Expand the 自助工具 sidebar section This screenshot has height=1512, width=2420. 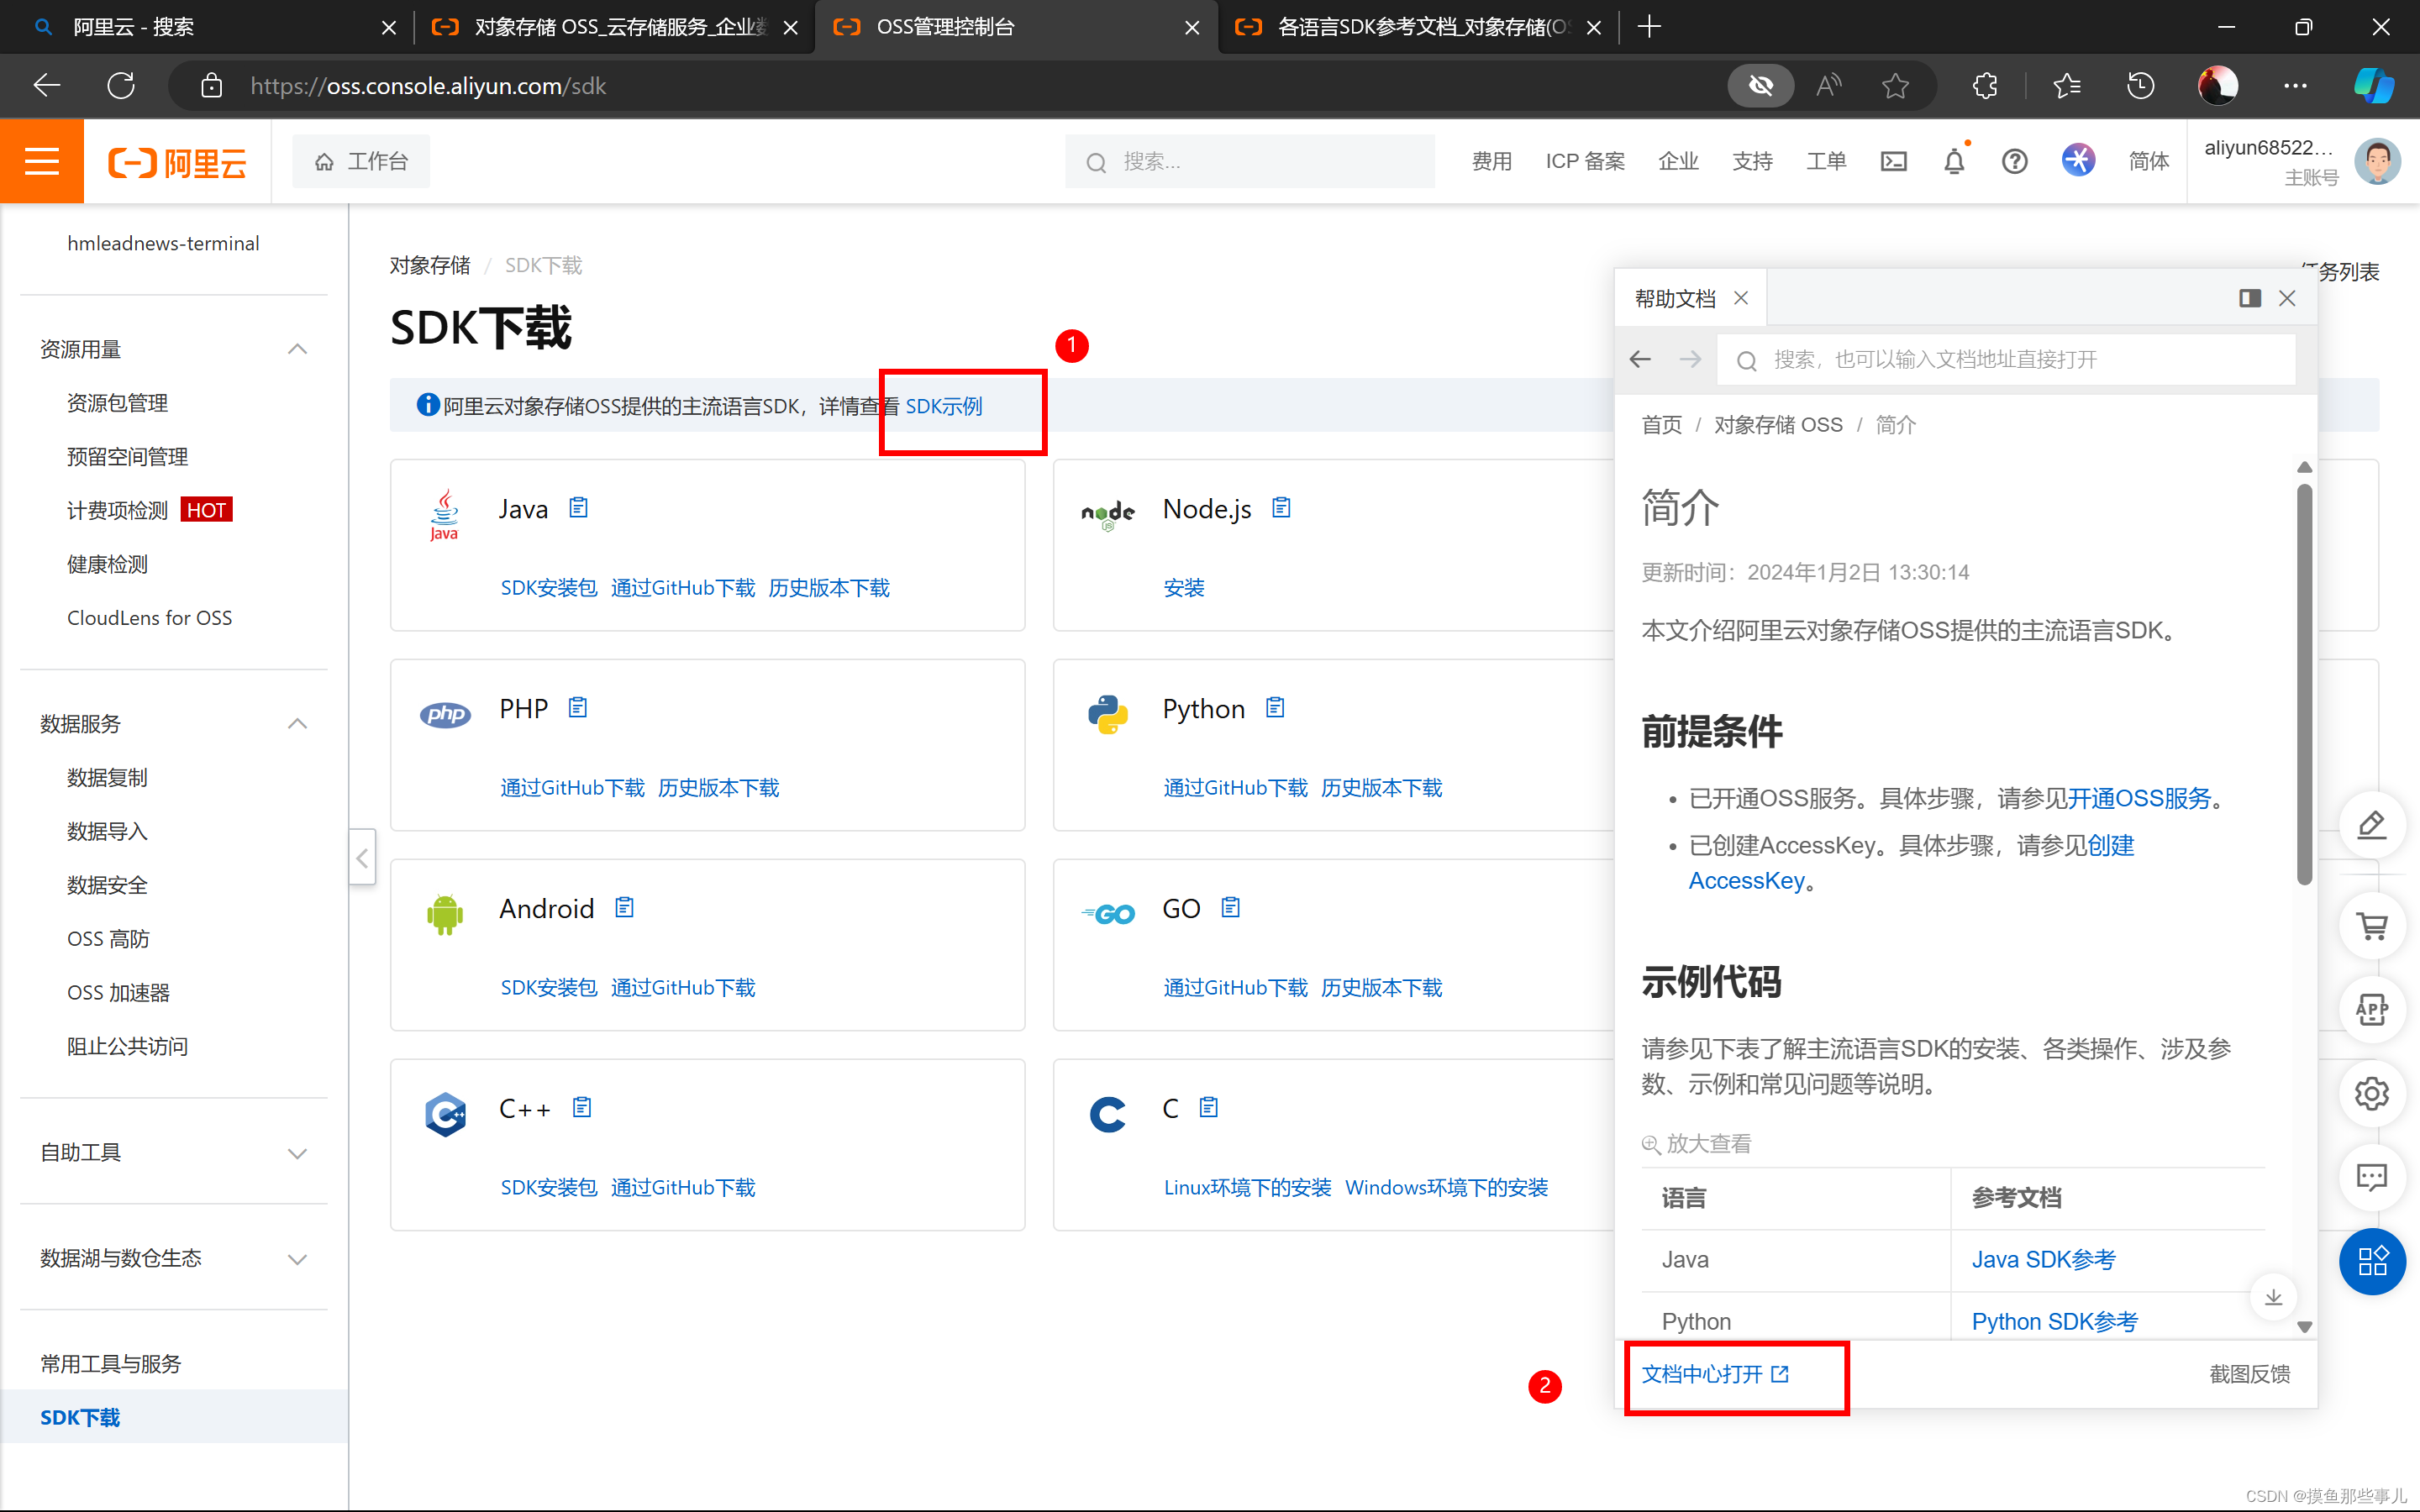point(297,1153)
